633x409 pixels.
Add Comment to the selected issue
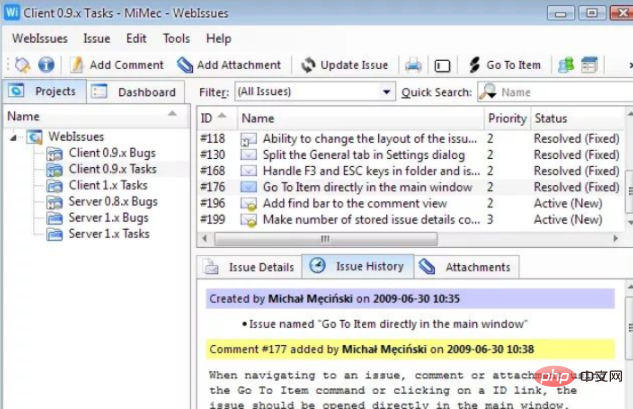pyautogui.click(x=117, y=65)
